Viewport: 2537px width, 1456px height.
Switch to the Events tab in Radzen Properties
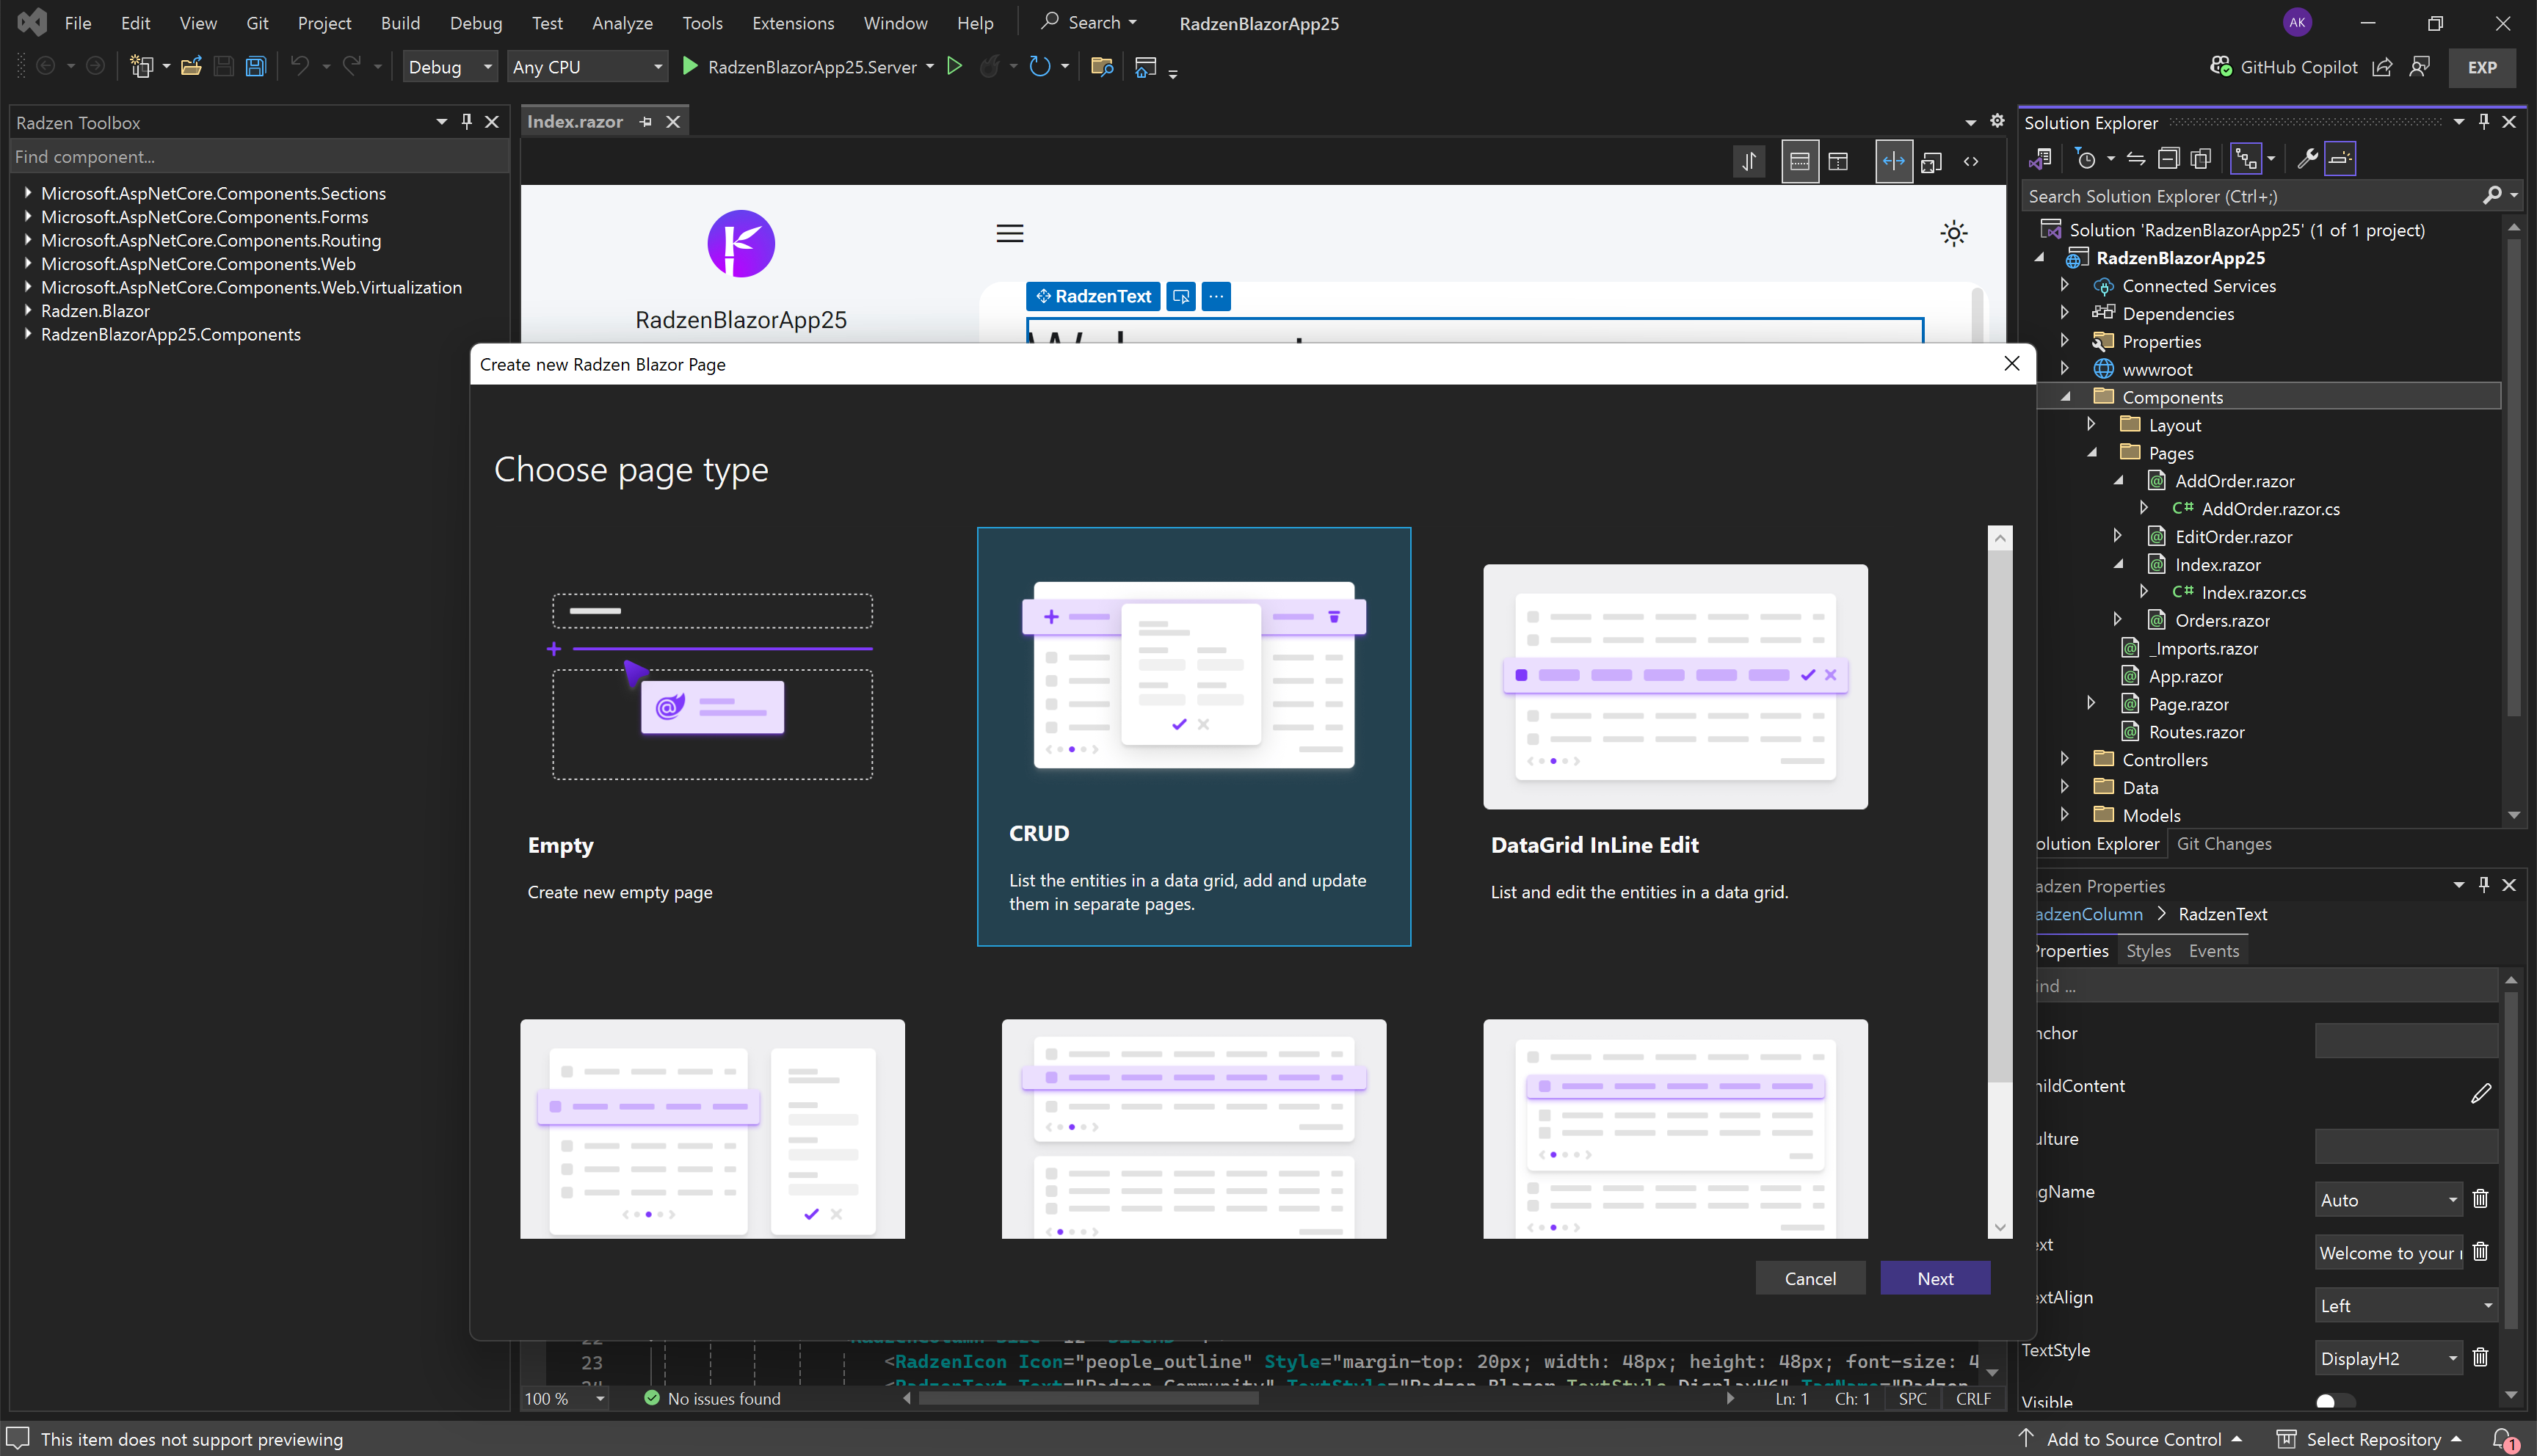point(2213,951)
